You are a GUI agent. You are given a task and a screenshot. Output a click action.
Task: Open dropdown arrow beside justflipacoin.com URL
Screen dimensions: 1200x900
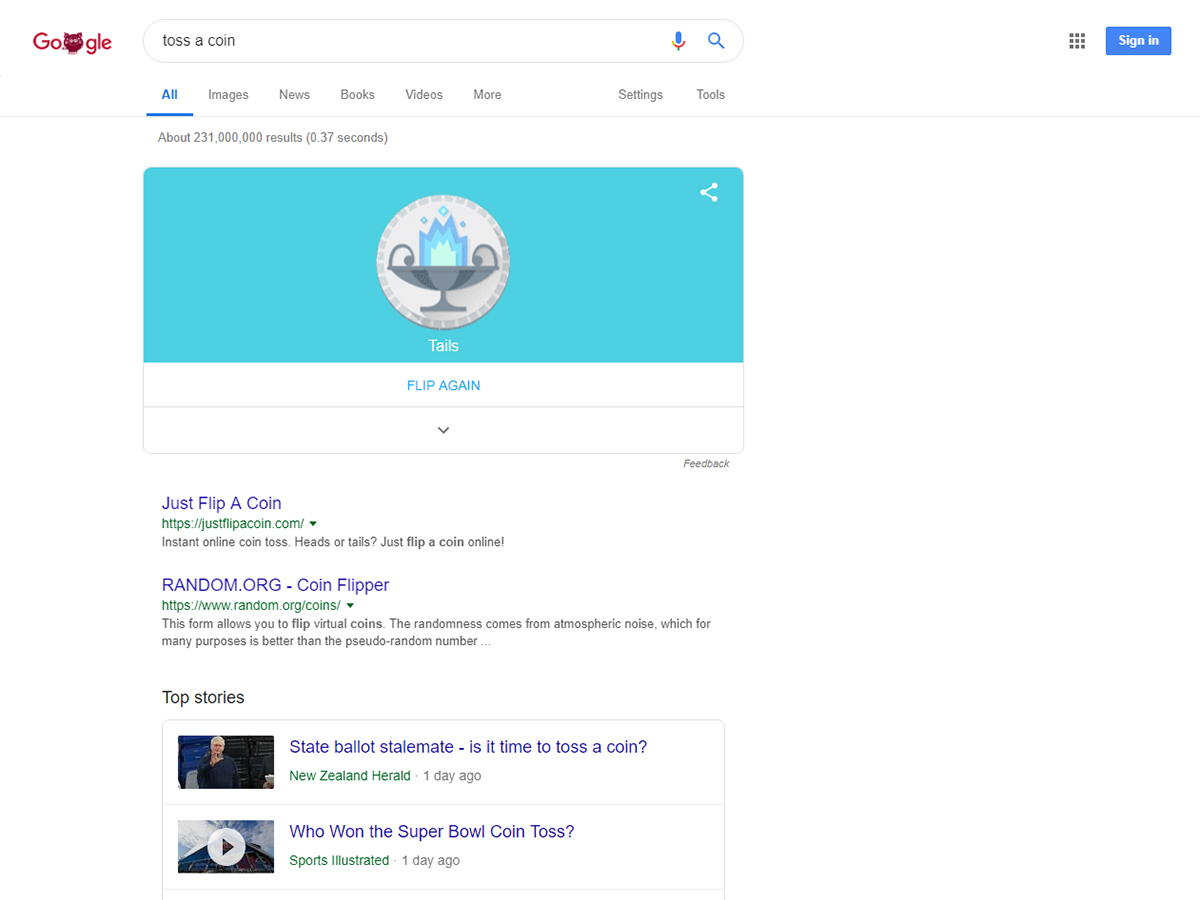tap(313, 524)
